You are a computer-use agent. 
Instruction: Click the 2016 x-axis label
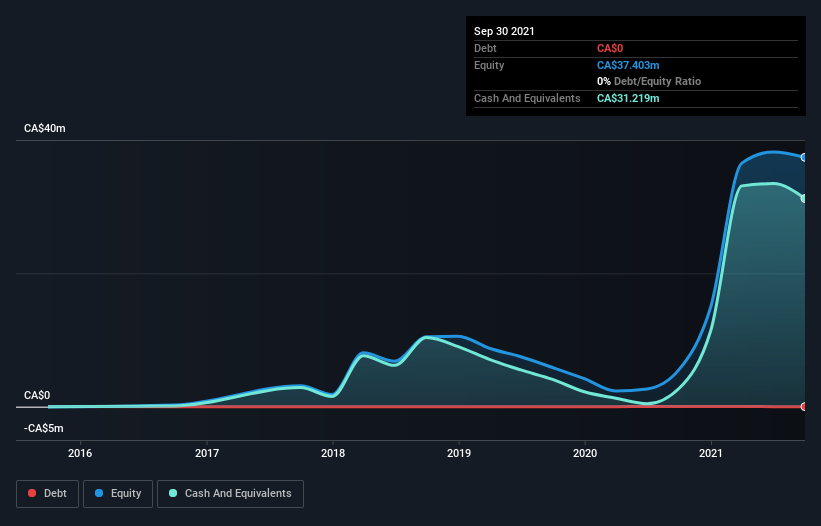pos(80,453)
